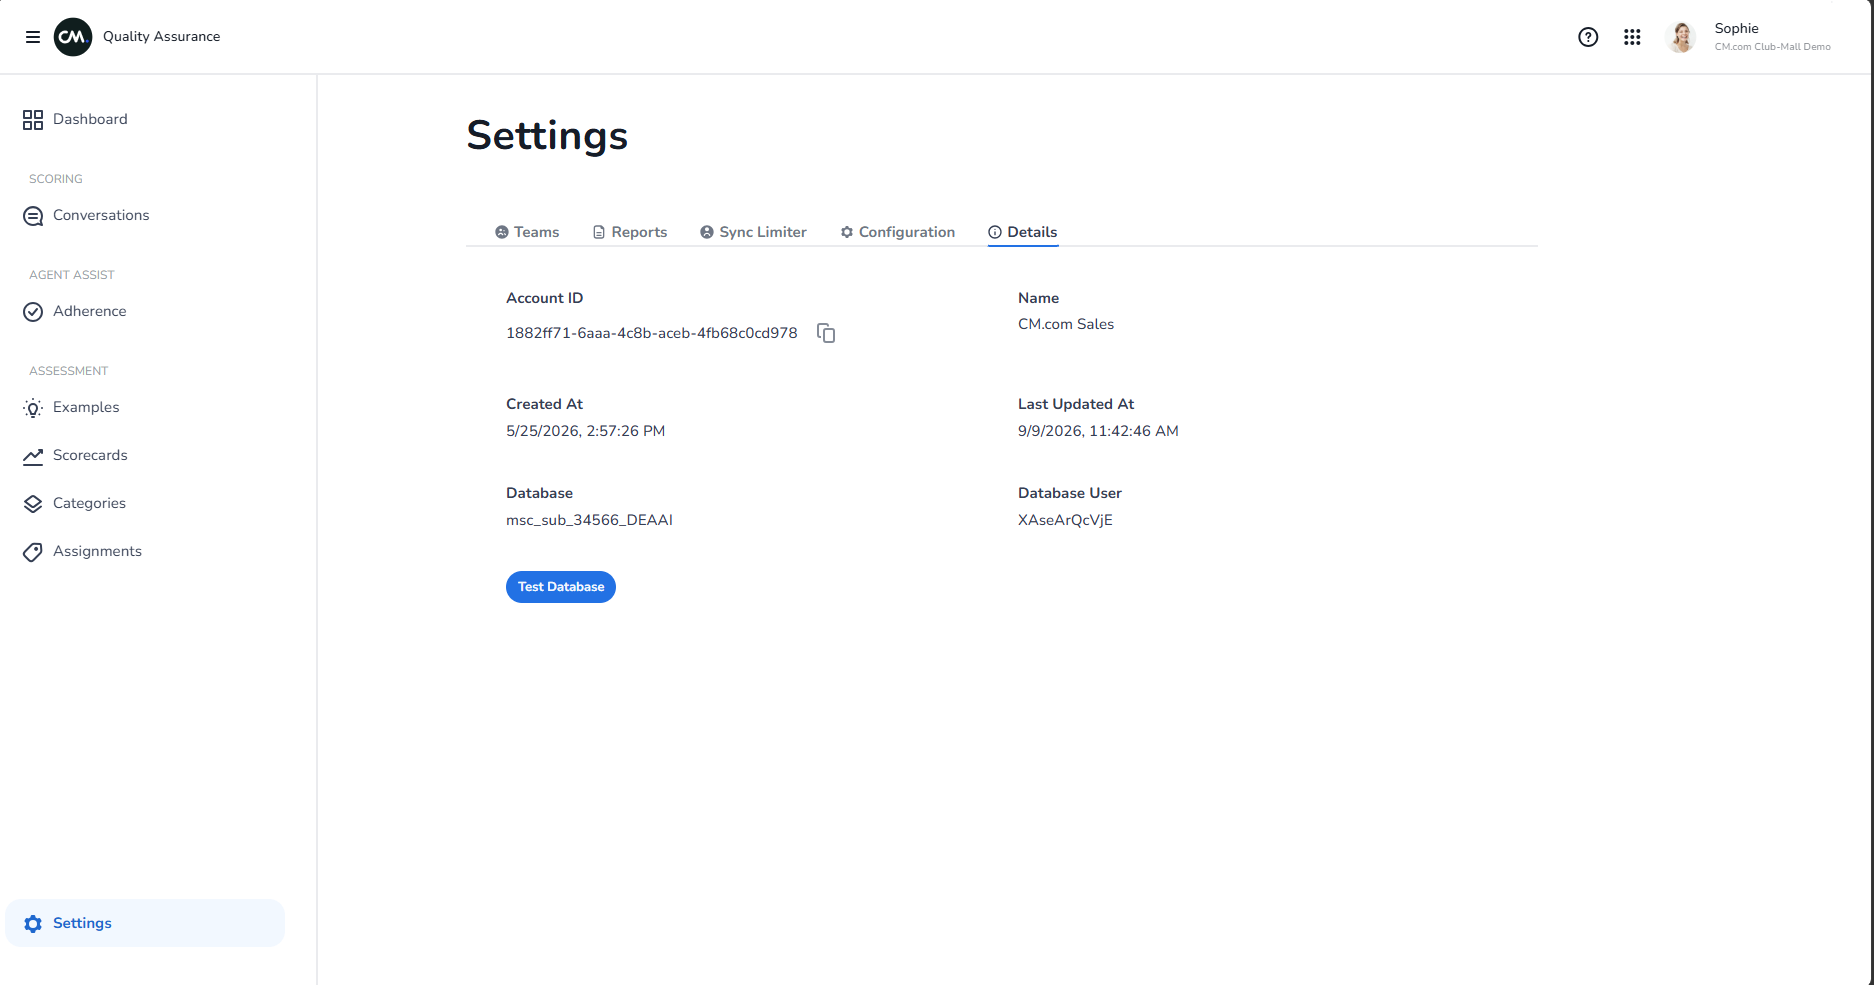Click the Dashboard grid icon in sidebar
The width and height of the screenshot is (1874, 985).
(33, 120)
